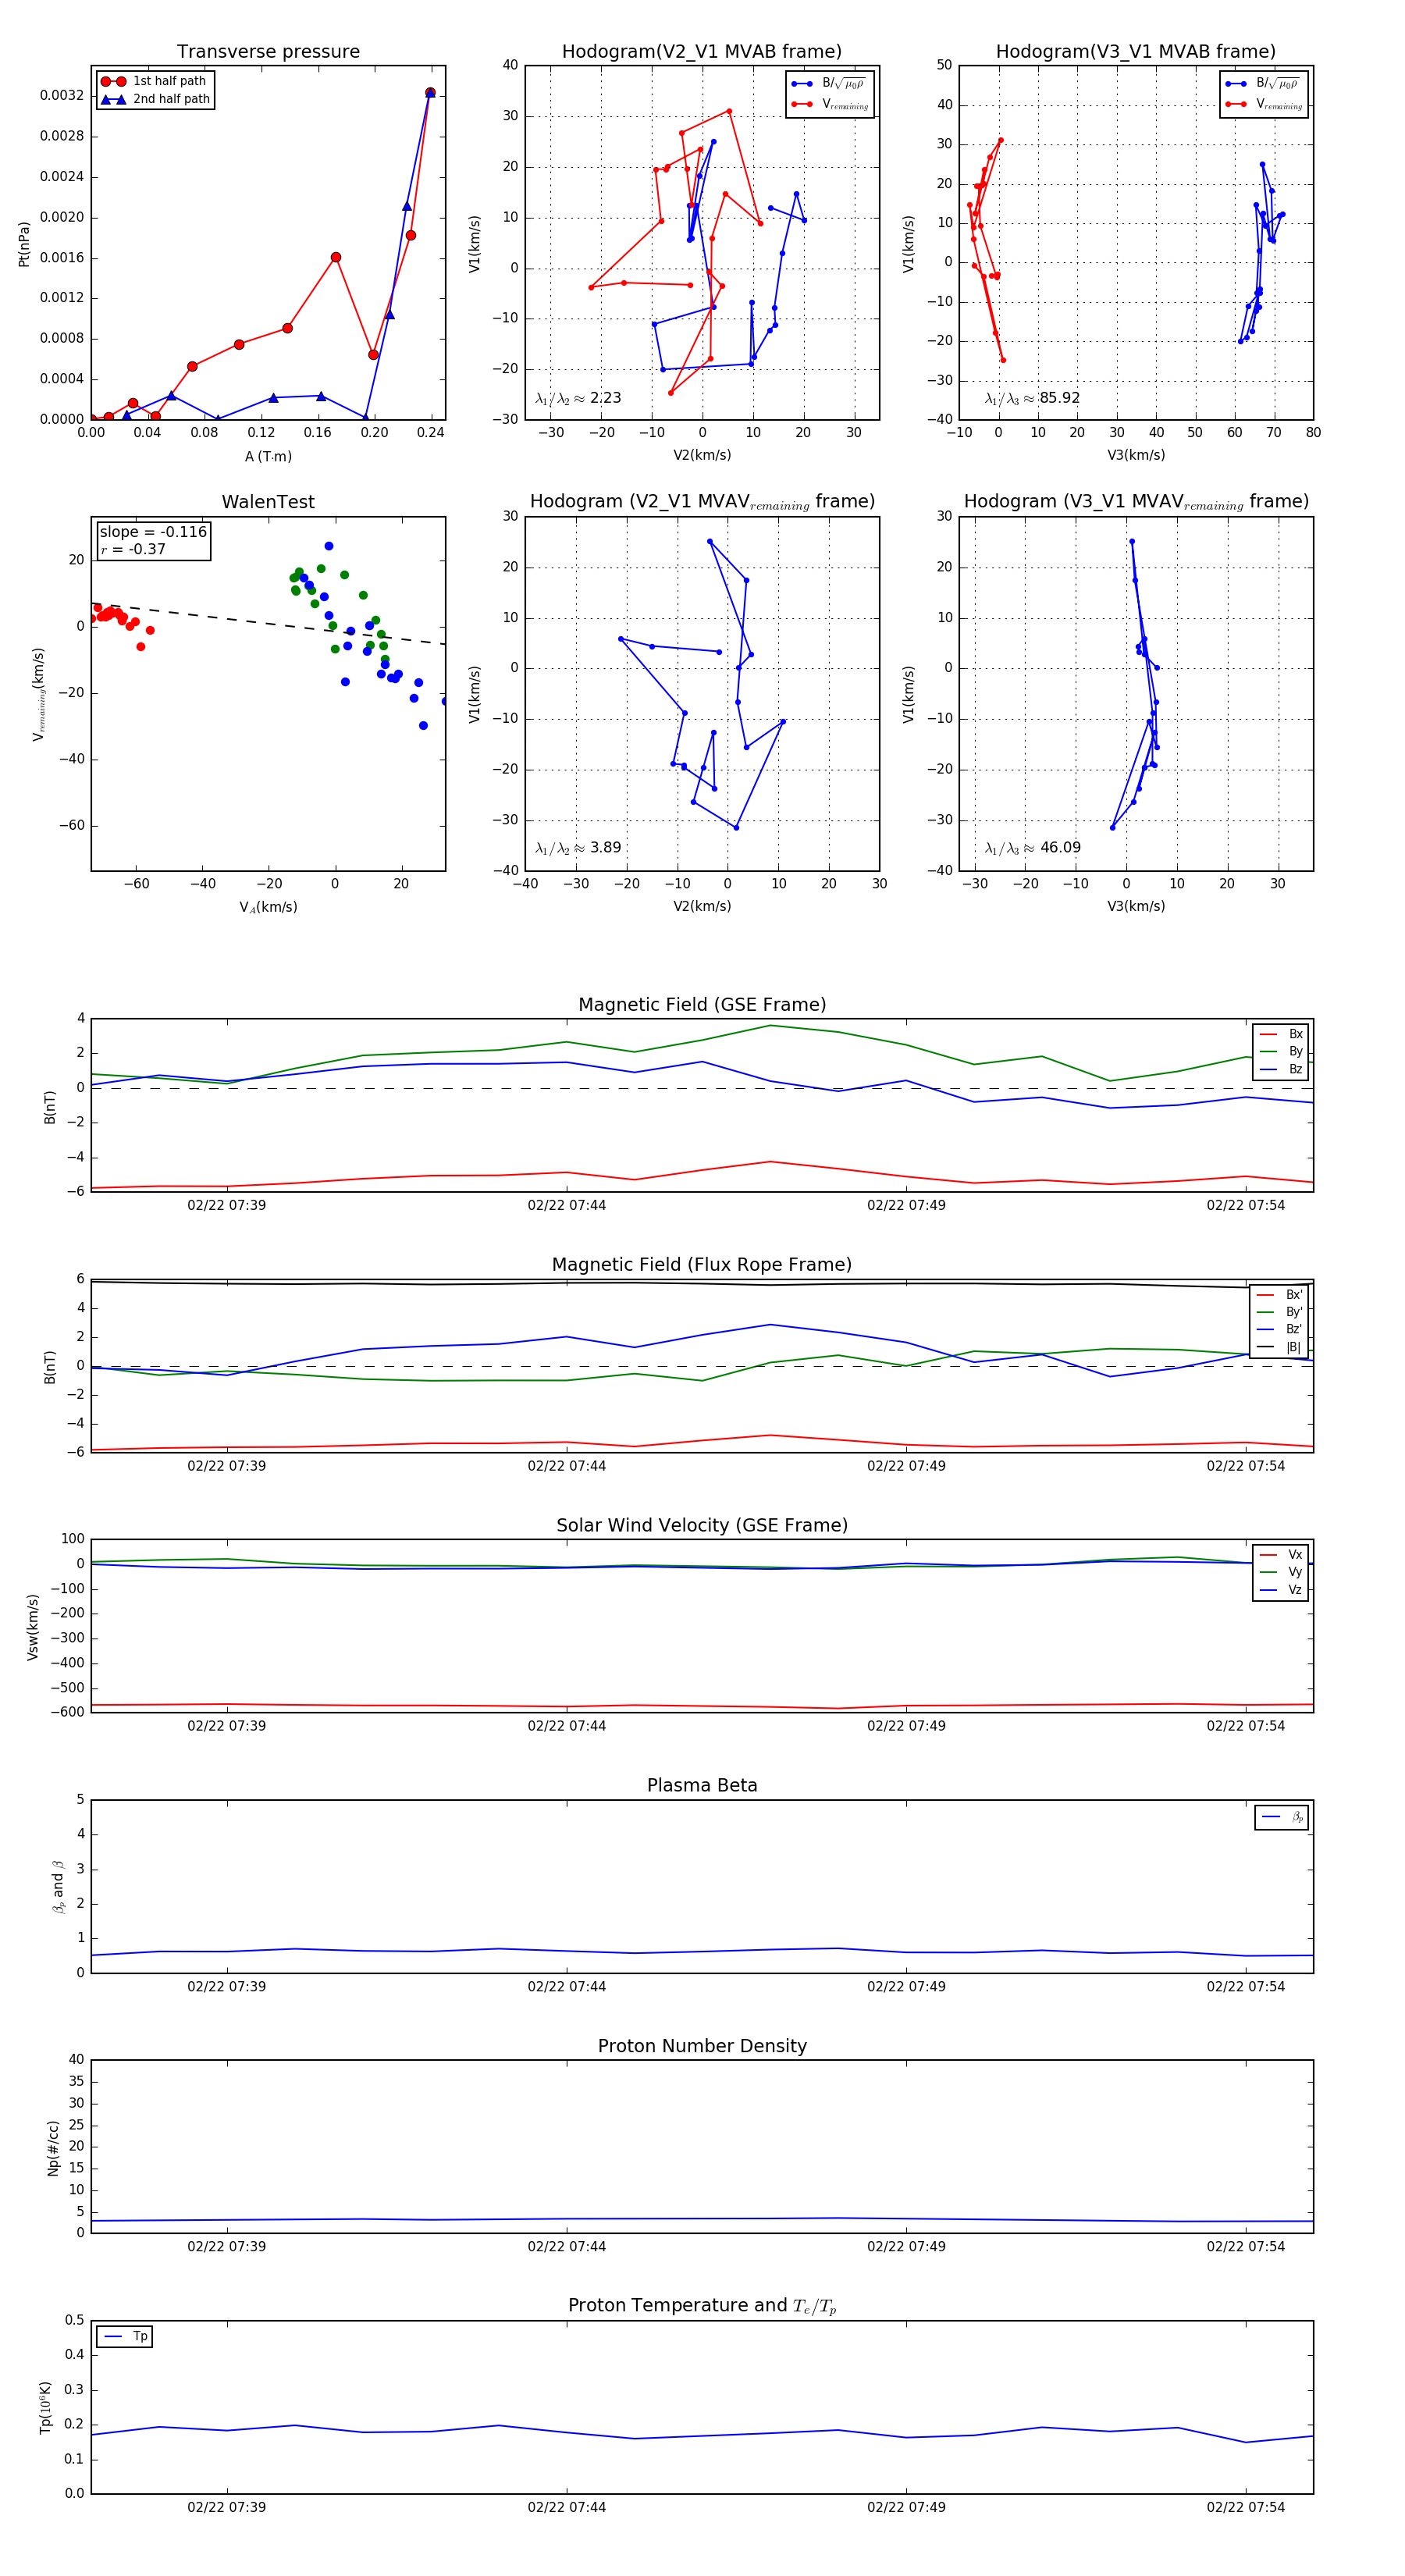Click the WalenTest "V remaining (km/s)" y-axis label
1405x2576 pixels.
coord(39,694)
